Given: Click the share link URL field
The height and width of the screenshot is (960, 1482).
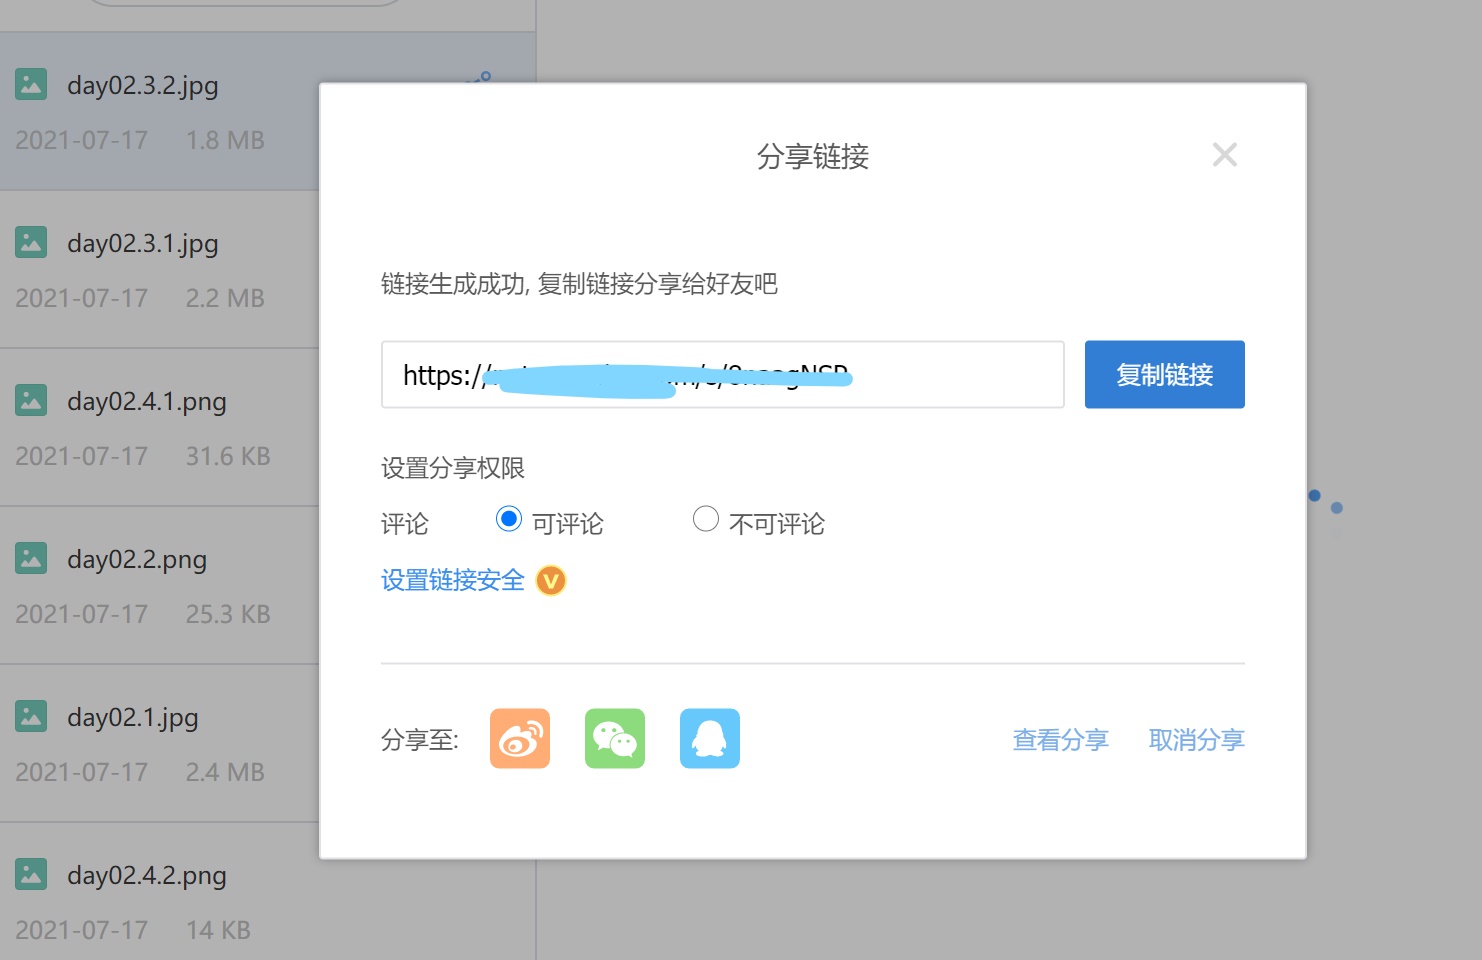Looking at the screenshot, I should pos(723,374).
